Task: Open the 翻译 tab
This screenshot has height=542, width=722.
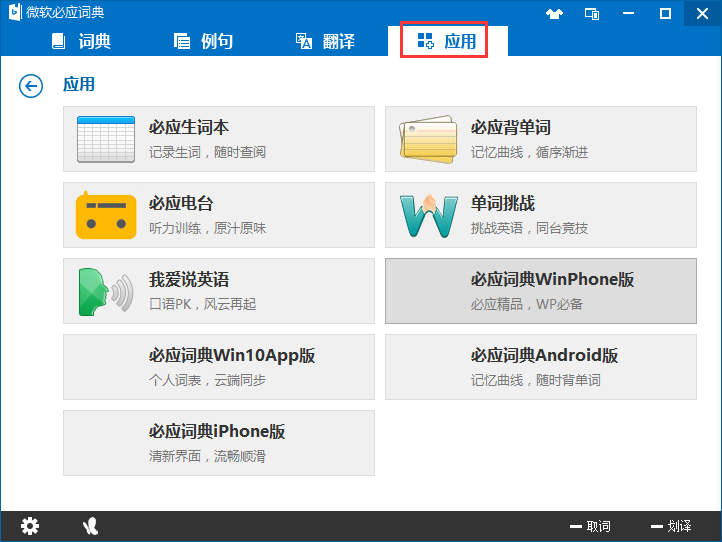Action: [x=325, y=41]
